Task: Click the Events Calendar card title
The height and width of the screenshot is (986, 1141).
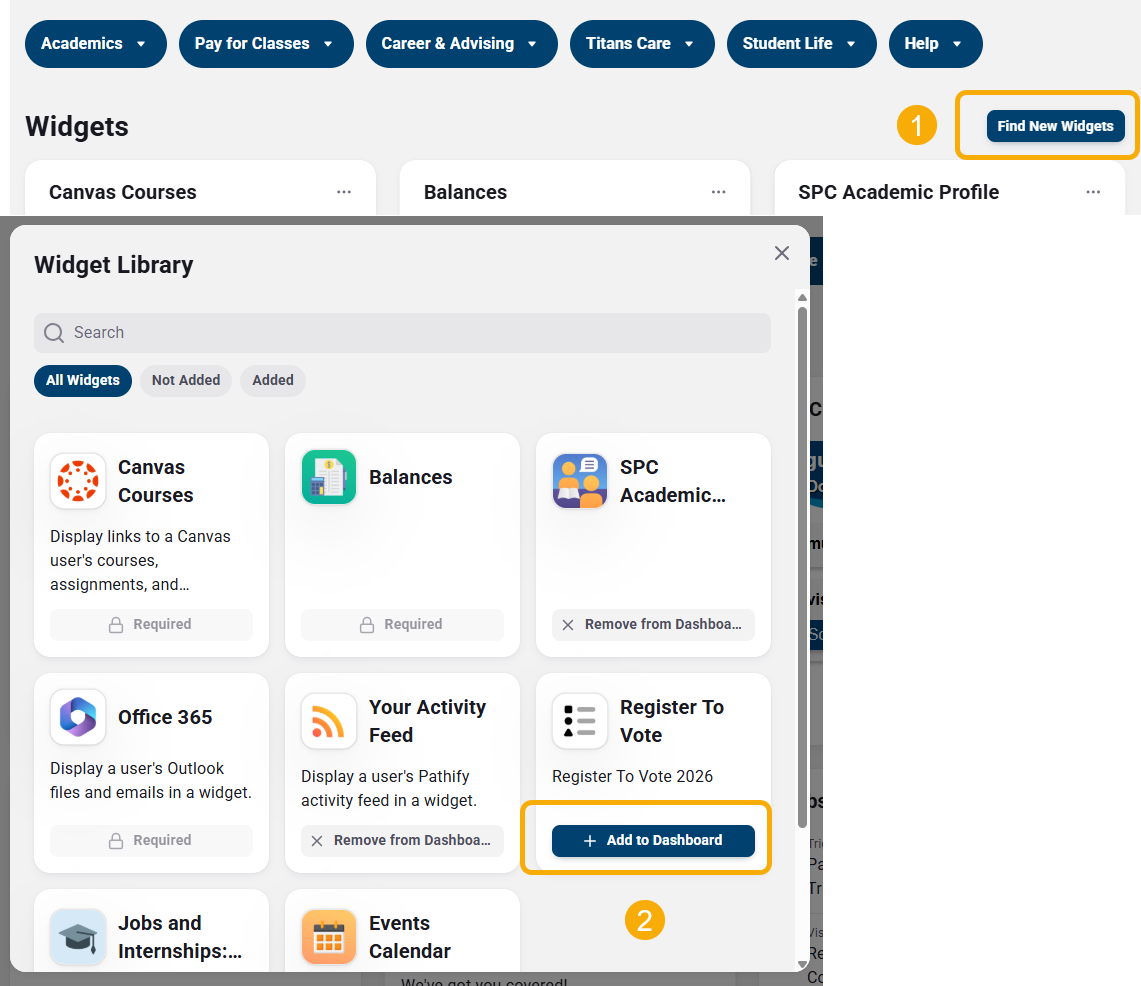Action: (x=410, y=937)
